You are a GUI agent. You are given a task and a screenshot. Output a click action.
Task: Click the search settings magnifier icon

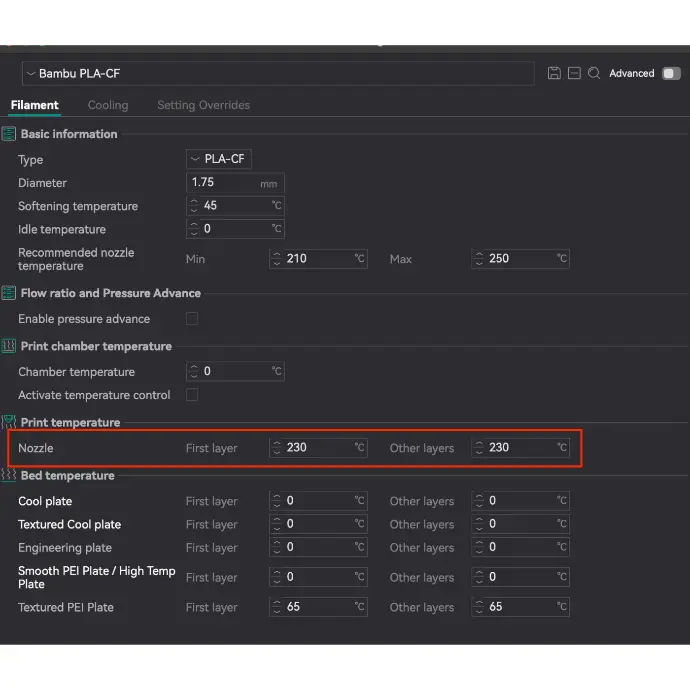pos(594,73)
